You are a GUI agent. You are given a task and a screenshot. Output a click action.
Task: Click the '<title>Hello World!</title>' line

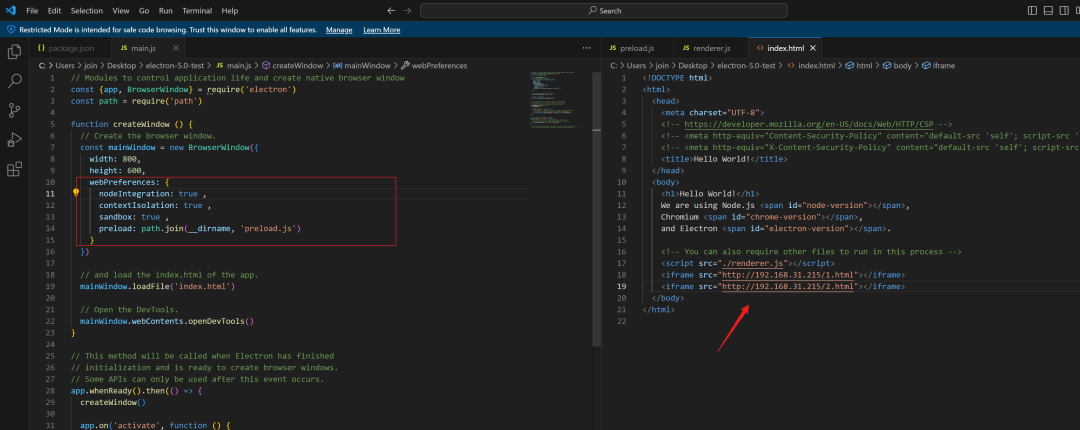724,158
